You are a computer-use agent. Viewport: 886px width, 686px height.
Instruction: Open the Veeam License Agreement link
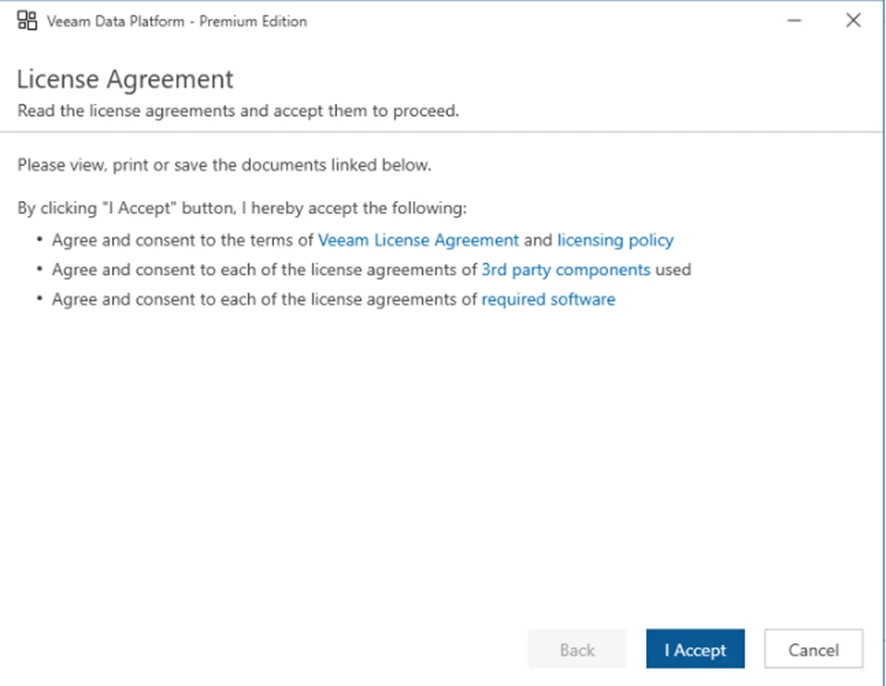pyautogui.click(x=418, y=240)
